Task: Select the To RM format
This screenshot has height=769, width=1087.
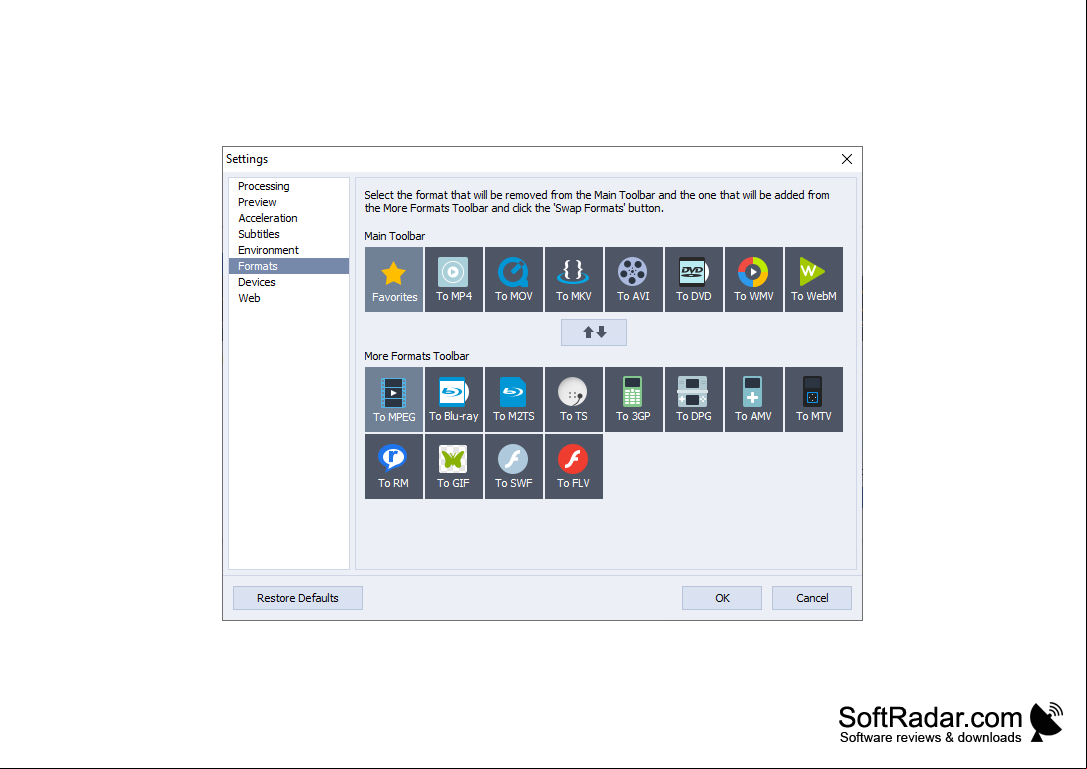Action: tap(394, 466)
